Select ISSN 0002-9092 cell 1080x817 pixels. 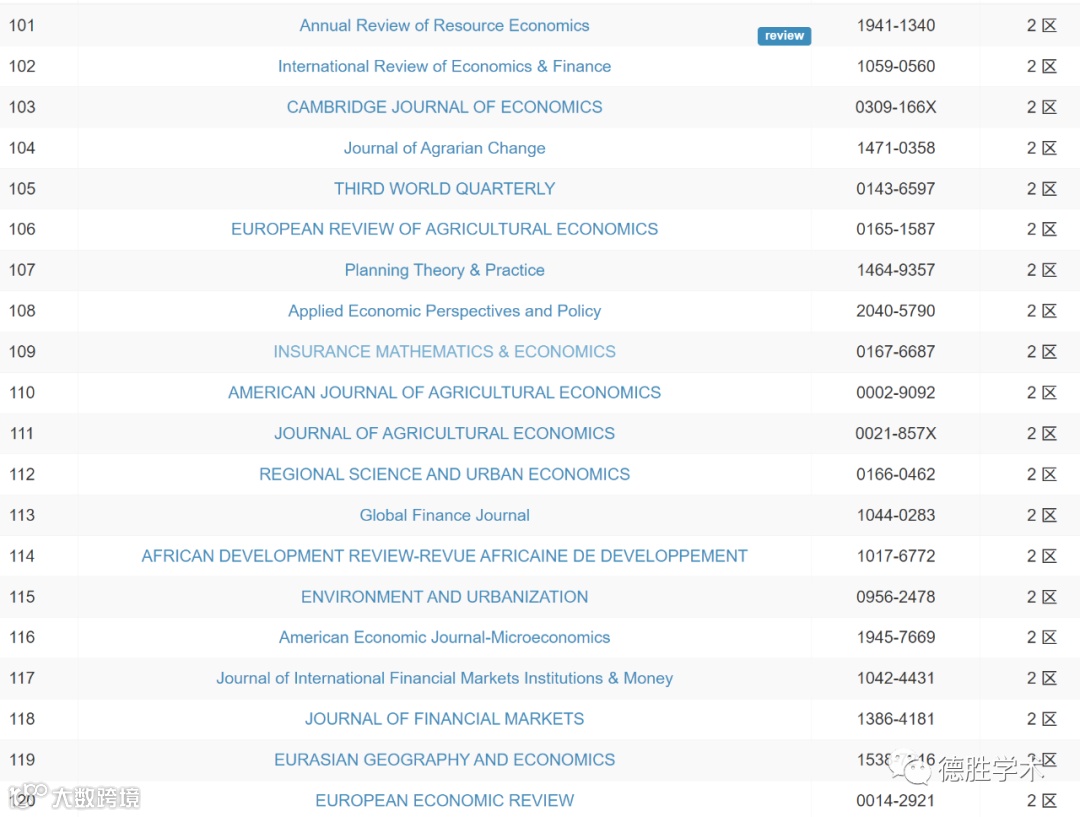(x=895, y=392)
